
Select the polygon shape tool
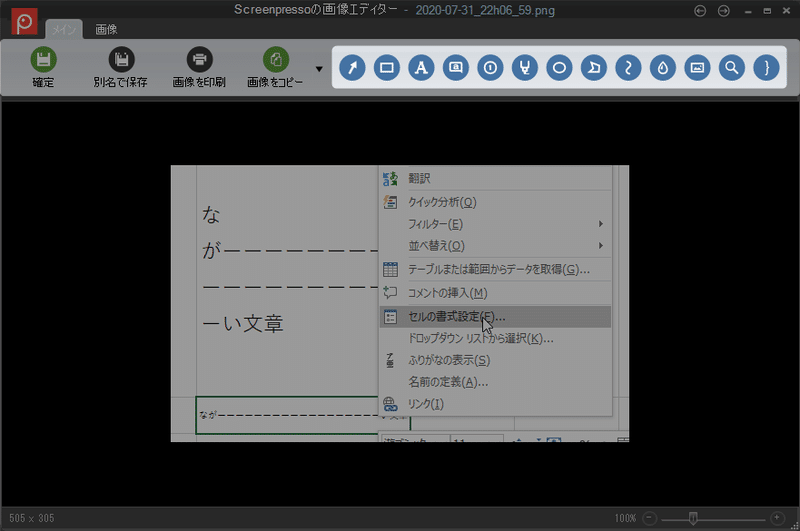[x=594, y=67]
